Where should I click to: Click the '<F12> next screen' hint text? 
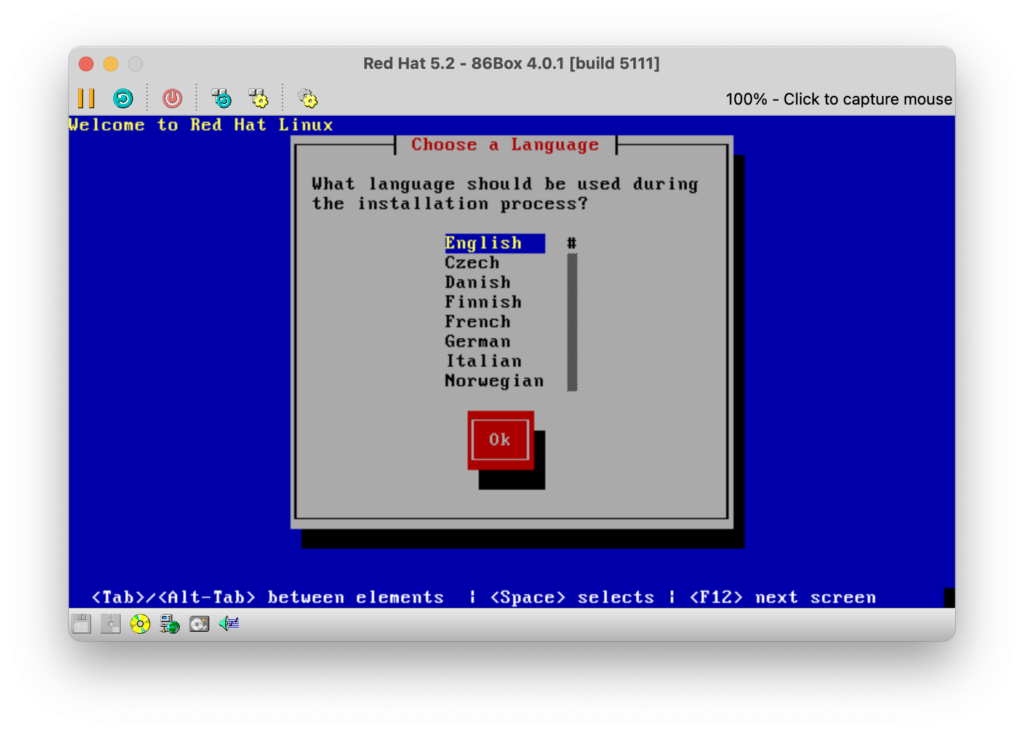[x=782, y=597]
